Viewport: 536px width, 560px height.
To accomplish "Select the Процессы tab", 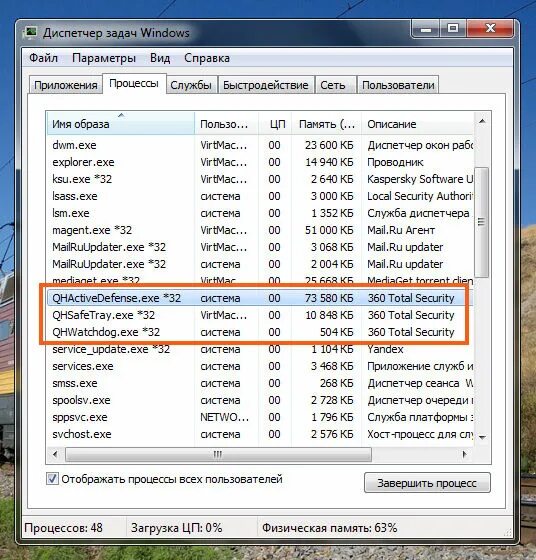I will (x=134, y=84).
